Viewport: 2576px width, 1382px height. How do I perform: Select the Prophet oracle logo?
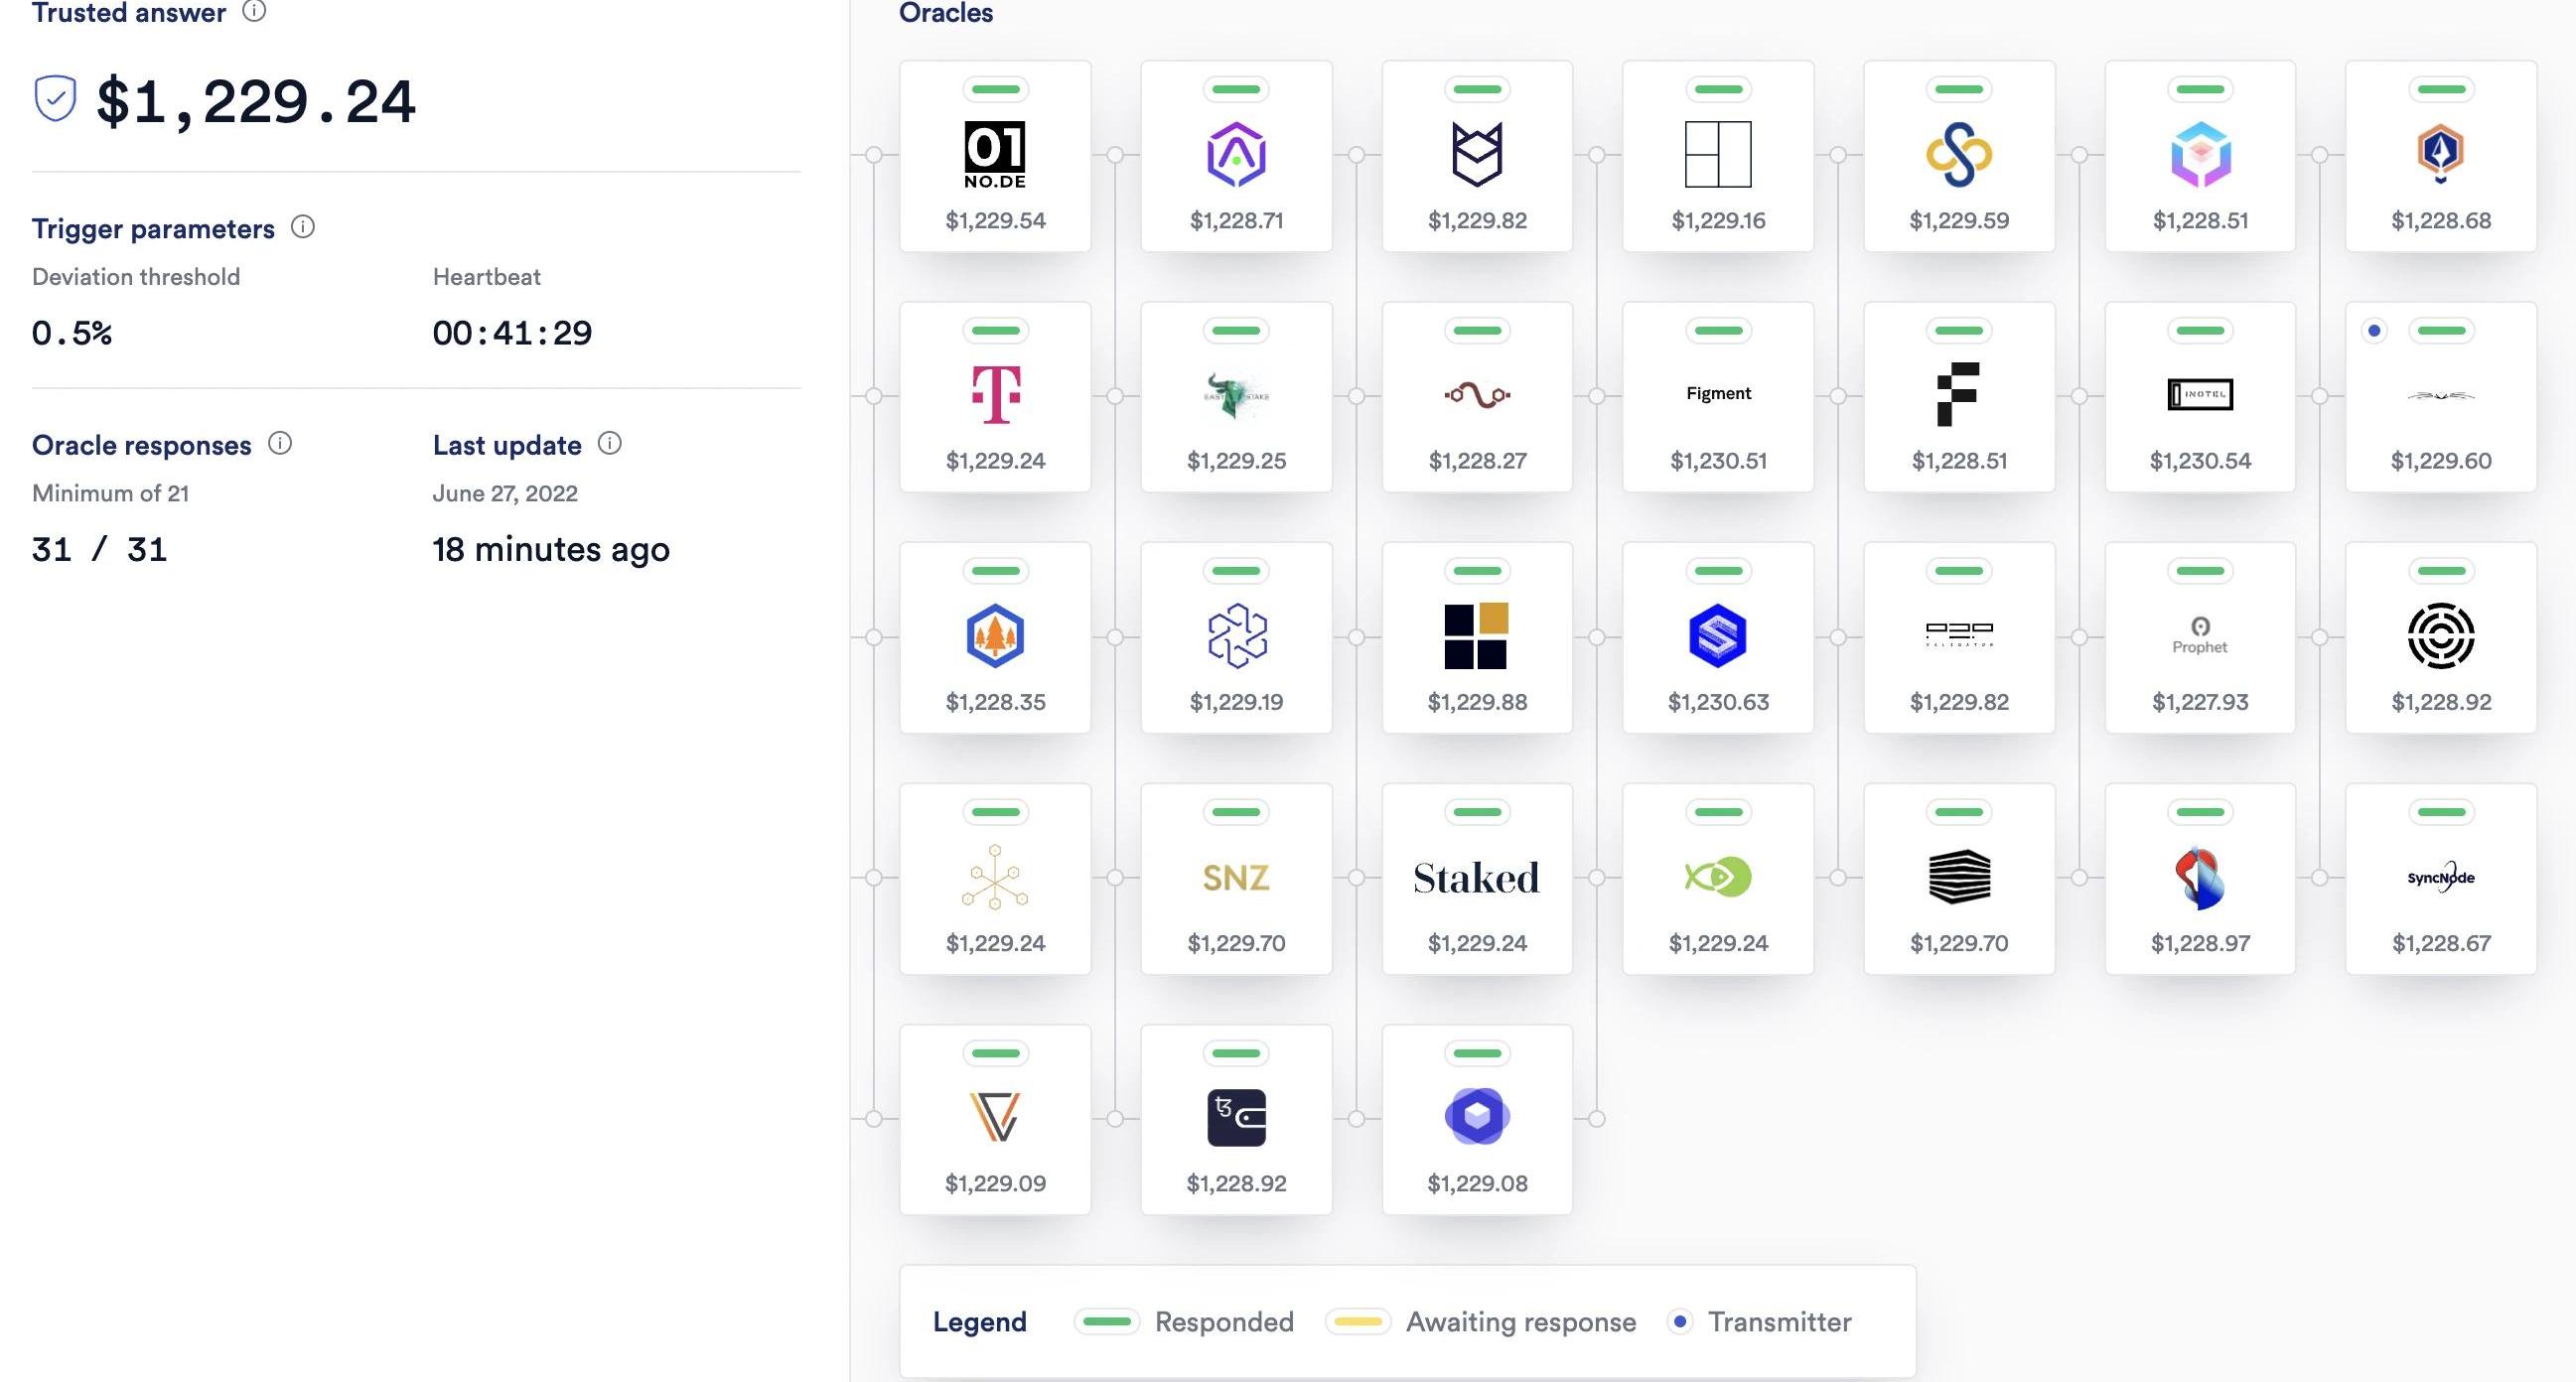(2199, 636)
